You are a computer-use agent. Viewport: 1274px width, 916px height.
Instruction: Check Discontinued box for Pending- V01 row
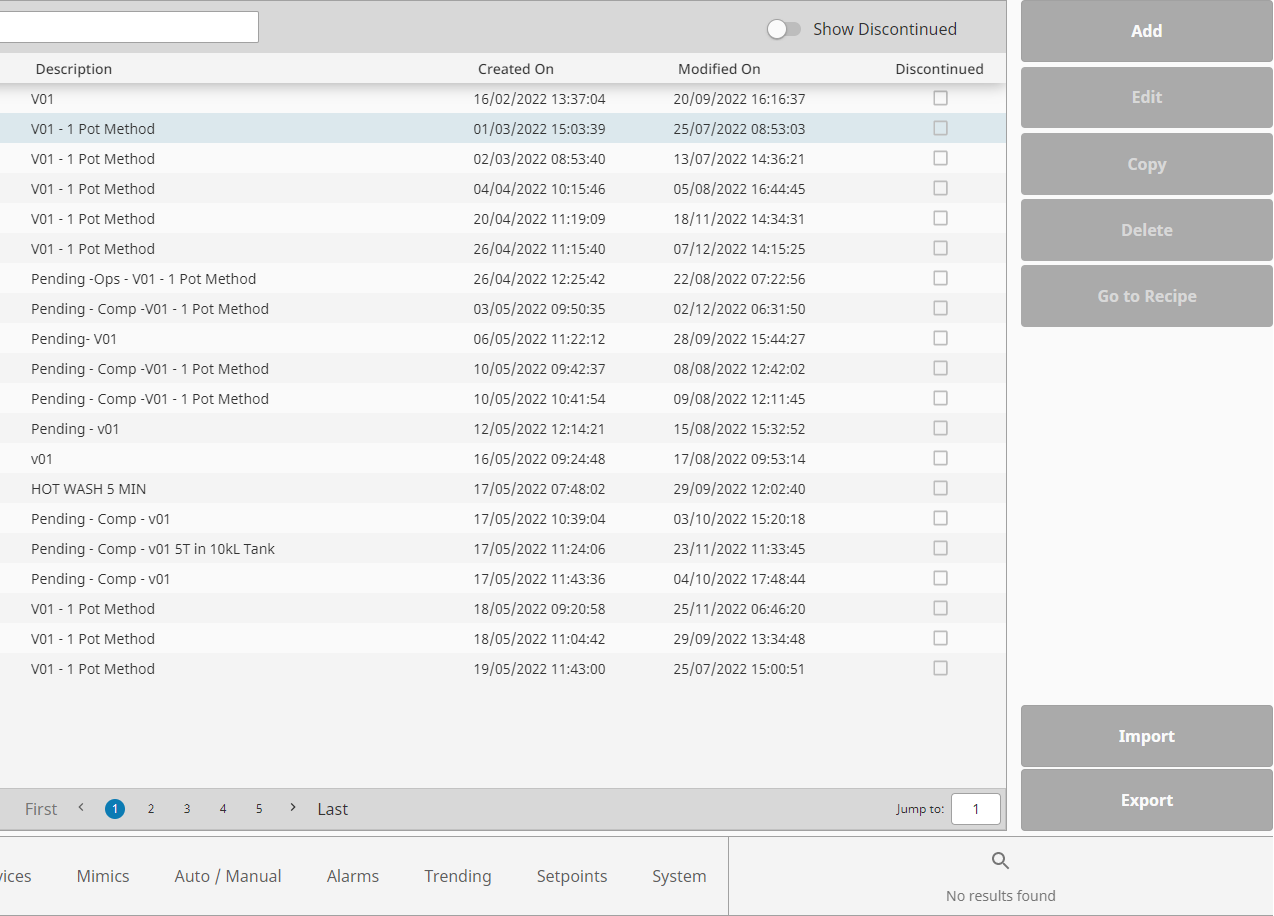pos(940,338)
